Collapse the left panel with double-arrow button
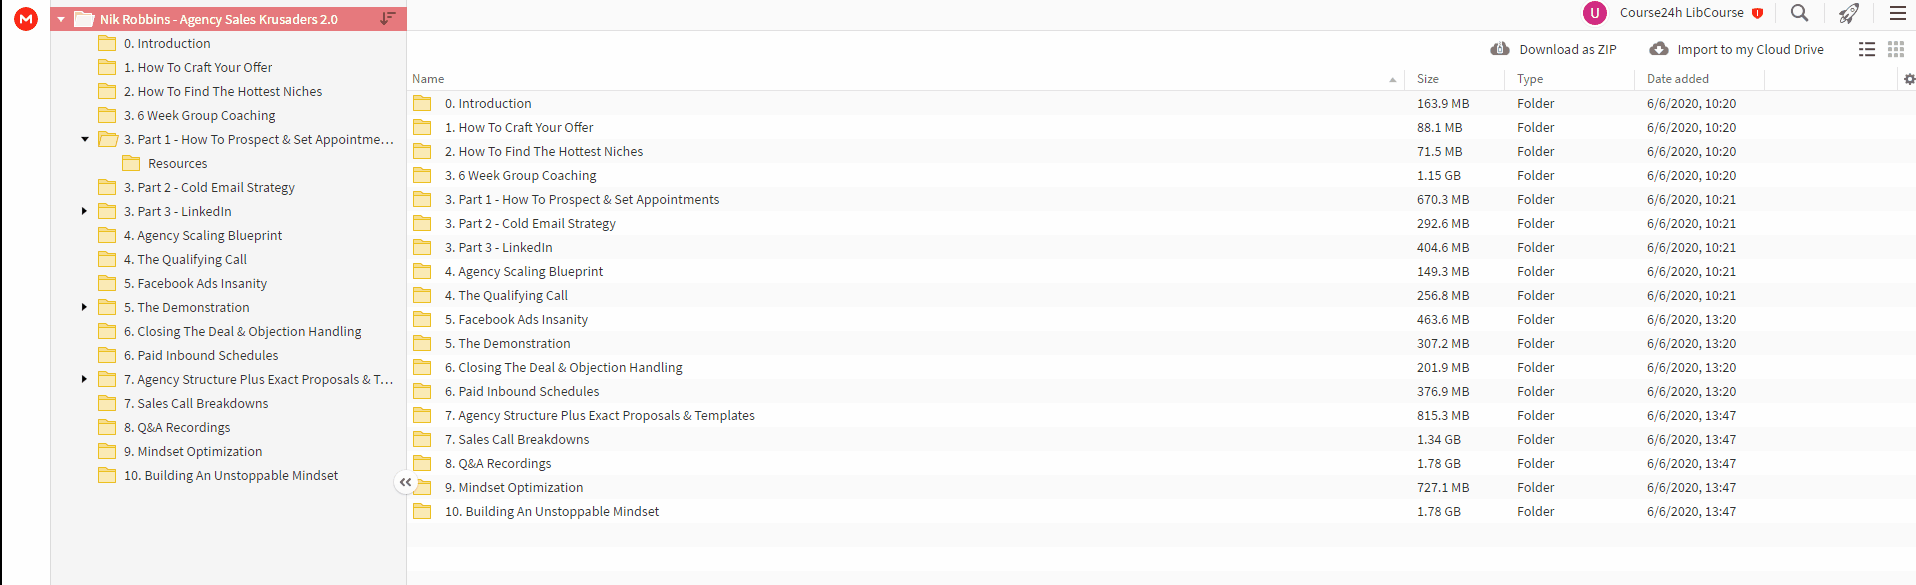 click(405, 482)
